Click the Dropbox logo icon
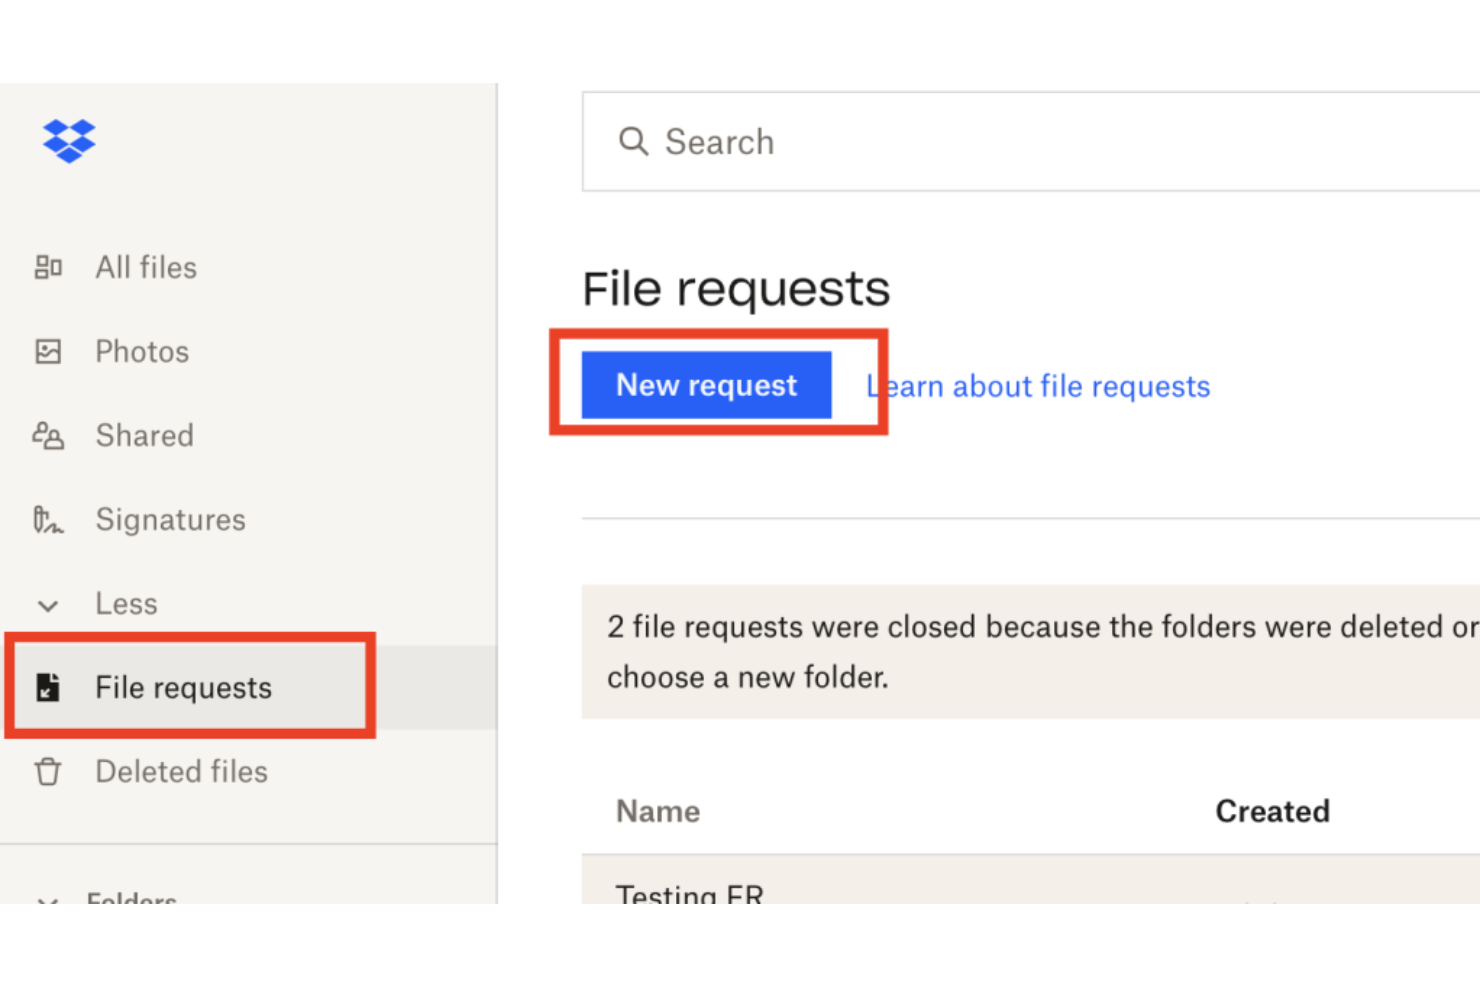This screenshot has height=987, width=1480. pos(68,140)
